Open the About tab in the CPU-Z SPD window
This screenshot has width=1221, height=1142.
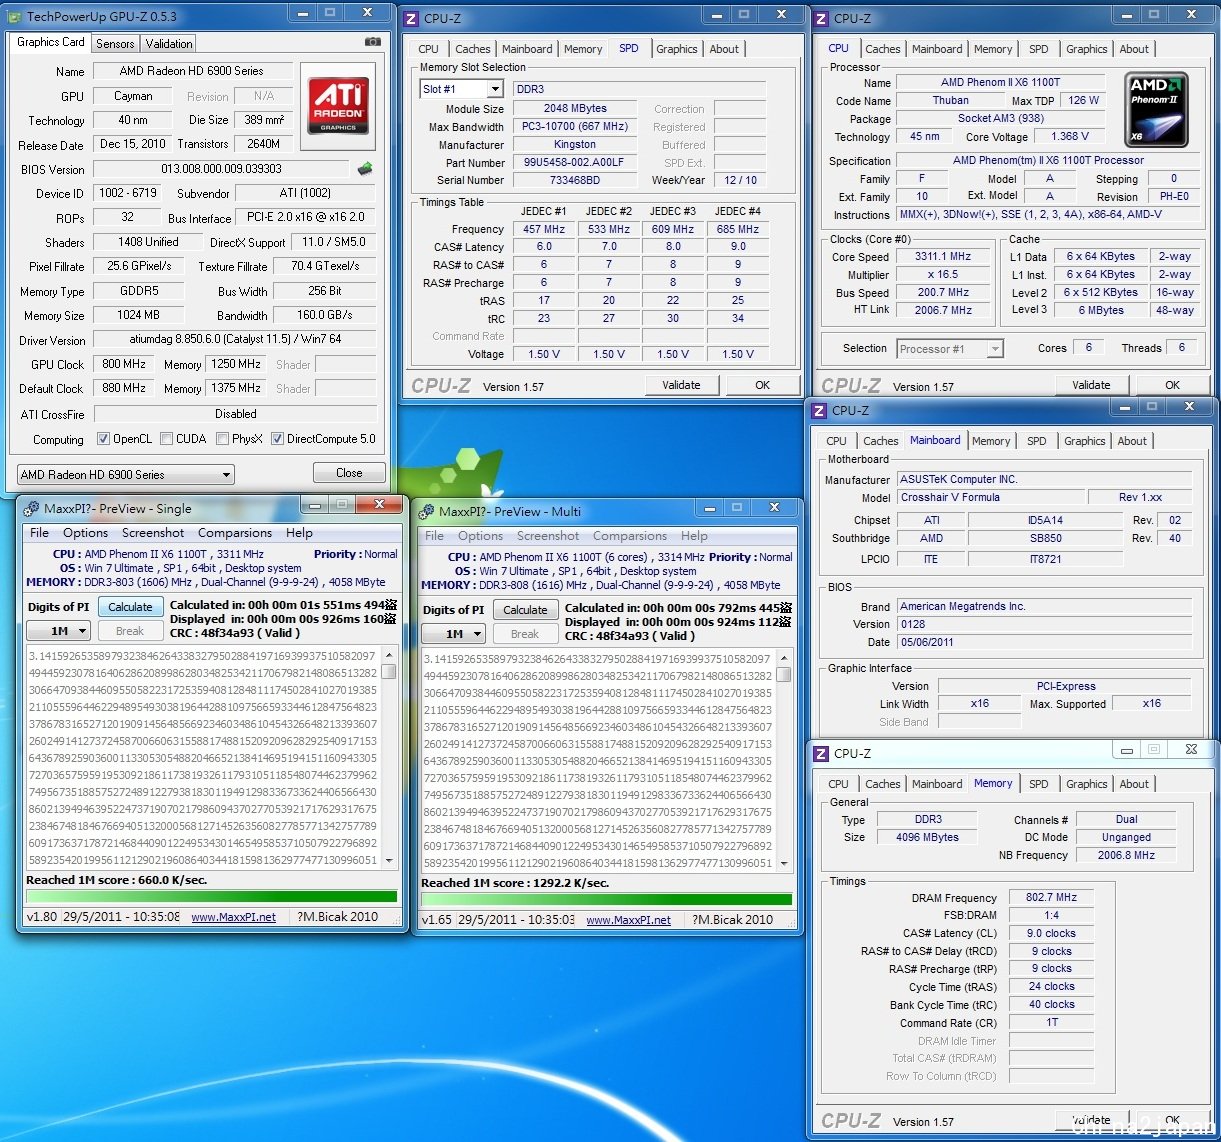[x=724, y=49]
